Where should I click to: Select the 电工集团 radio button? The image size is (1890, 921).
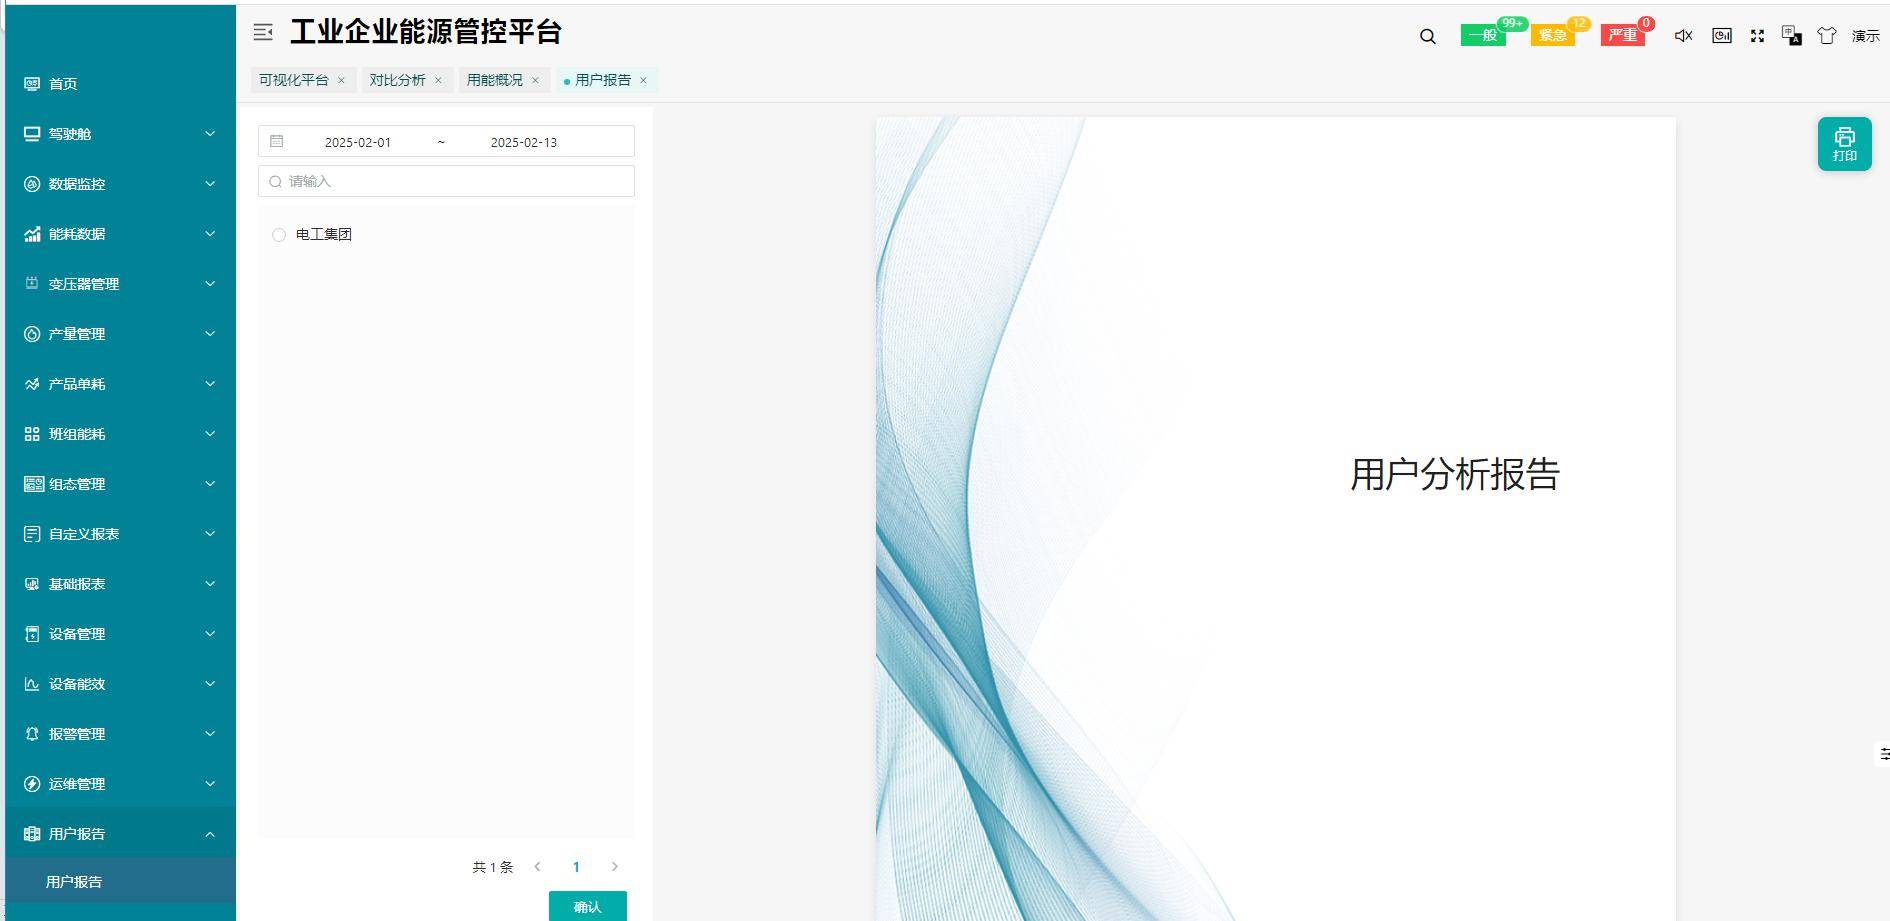[279, 235]
